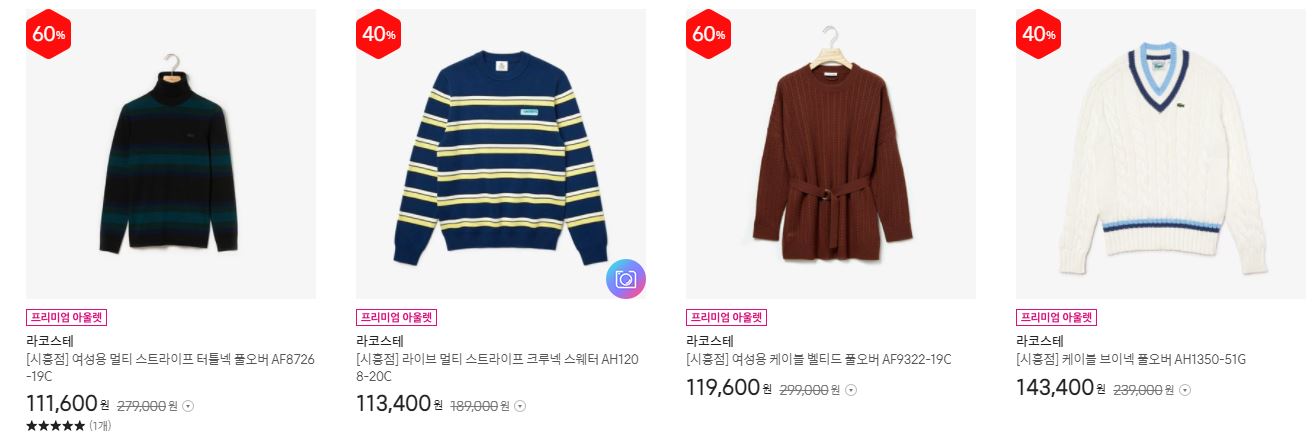1315x443 pixels.
Task: Open the brown cable belted pullover image
Action: click(x=831, y=154)
